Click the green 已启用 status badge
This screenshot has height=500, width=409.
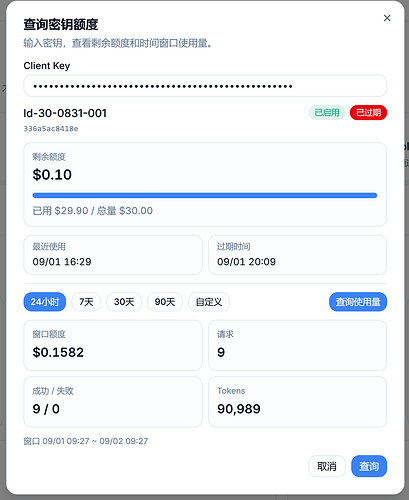(x=327, y=113)
